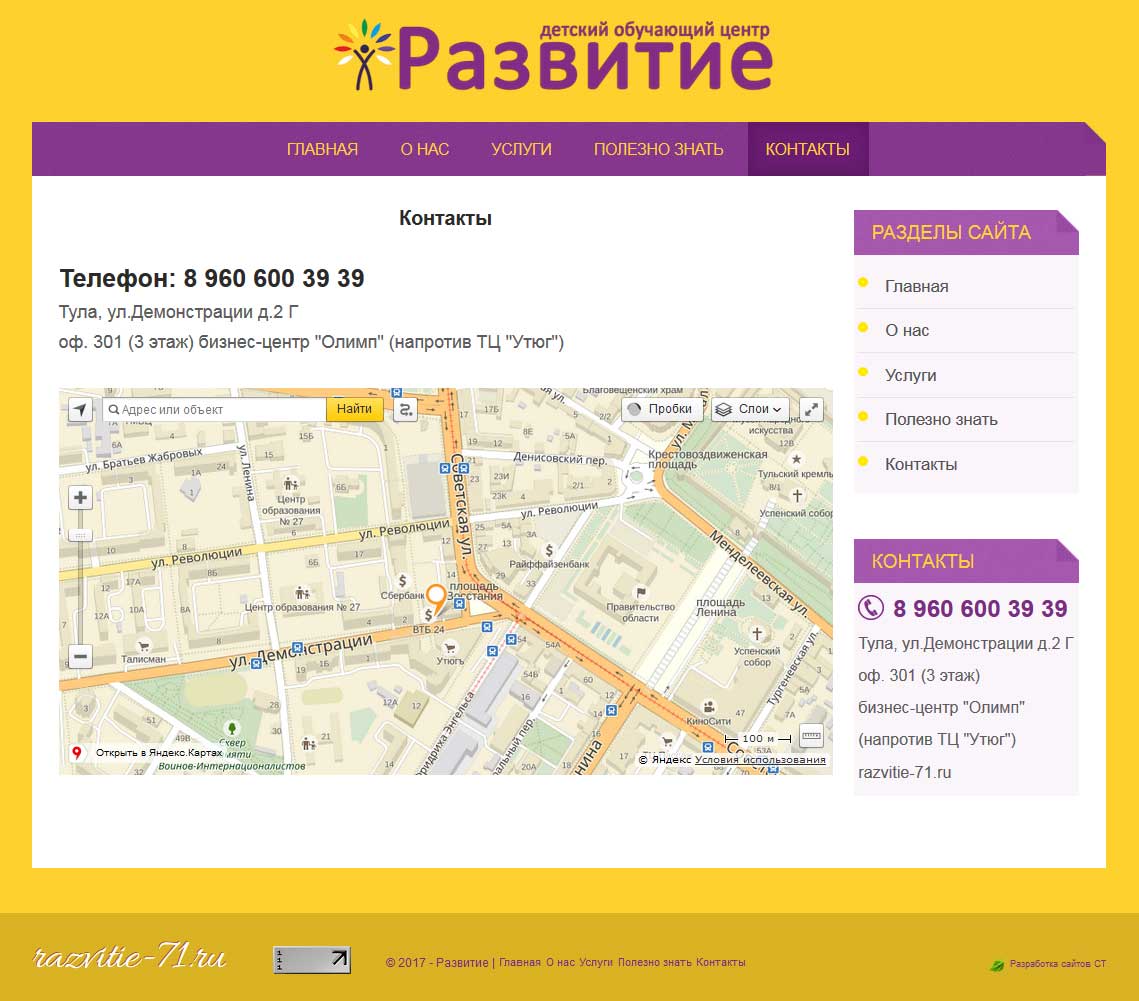Viewport: 1139px width, 1001px height.
Task: Click the Найти search button
Action: tap(354, 410)
